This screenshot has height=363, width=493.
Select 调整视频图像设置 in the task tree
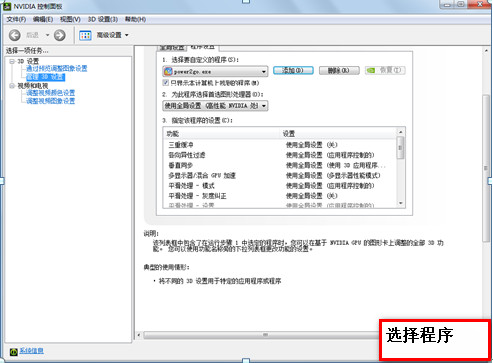pos(51,101)
